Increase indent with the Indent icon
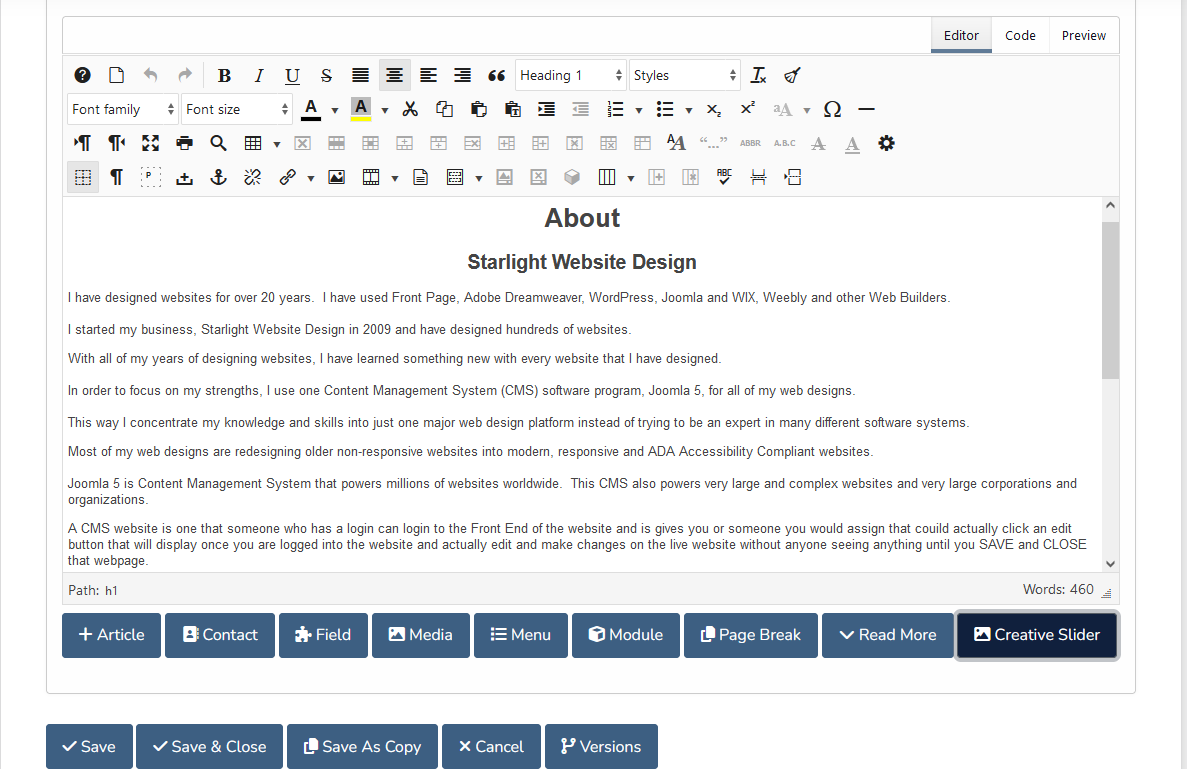Screen dimensions: 1187x769 [x=547, y=109]
